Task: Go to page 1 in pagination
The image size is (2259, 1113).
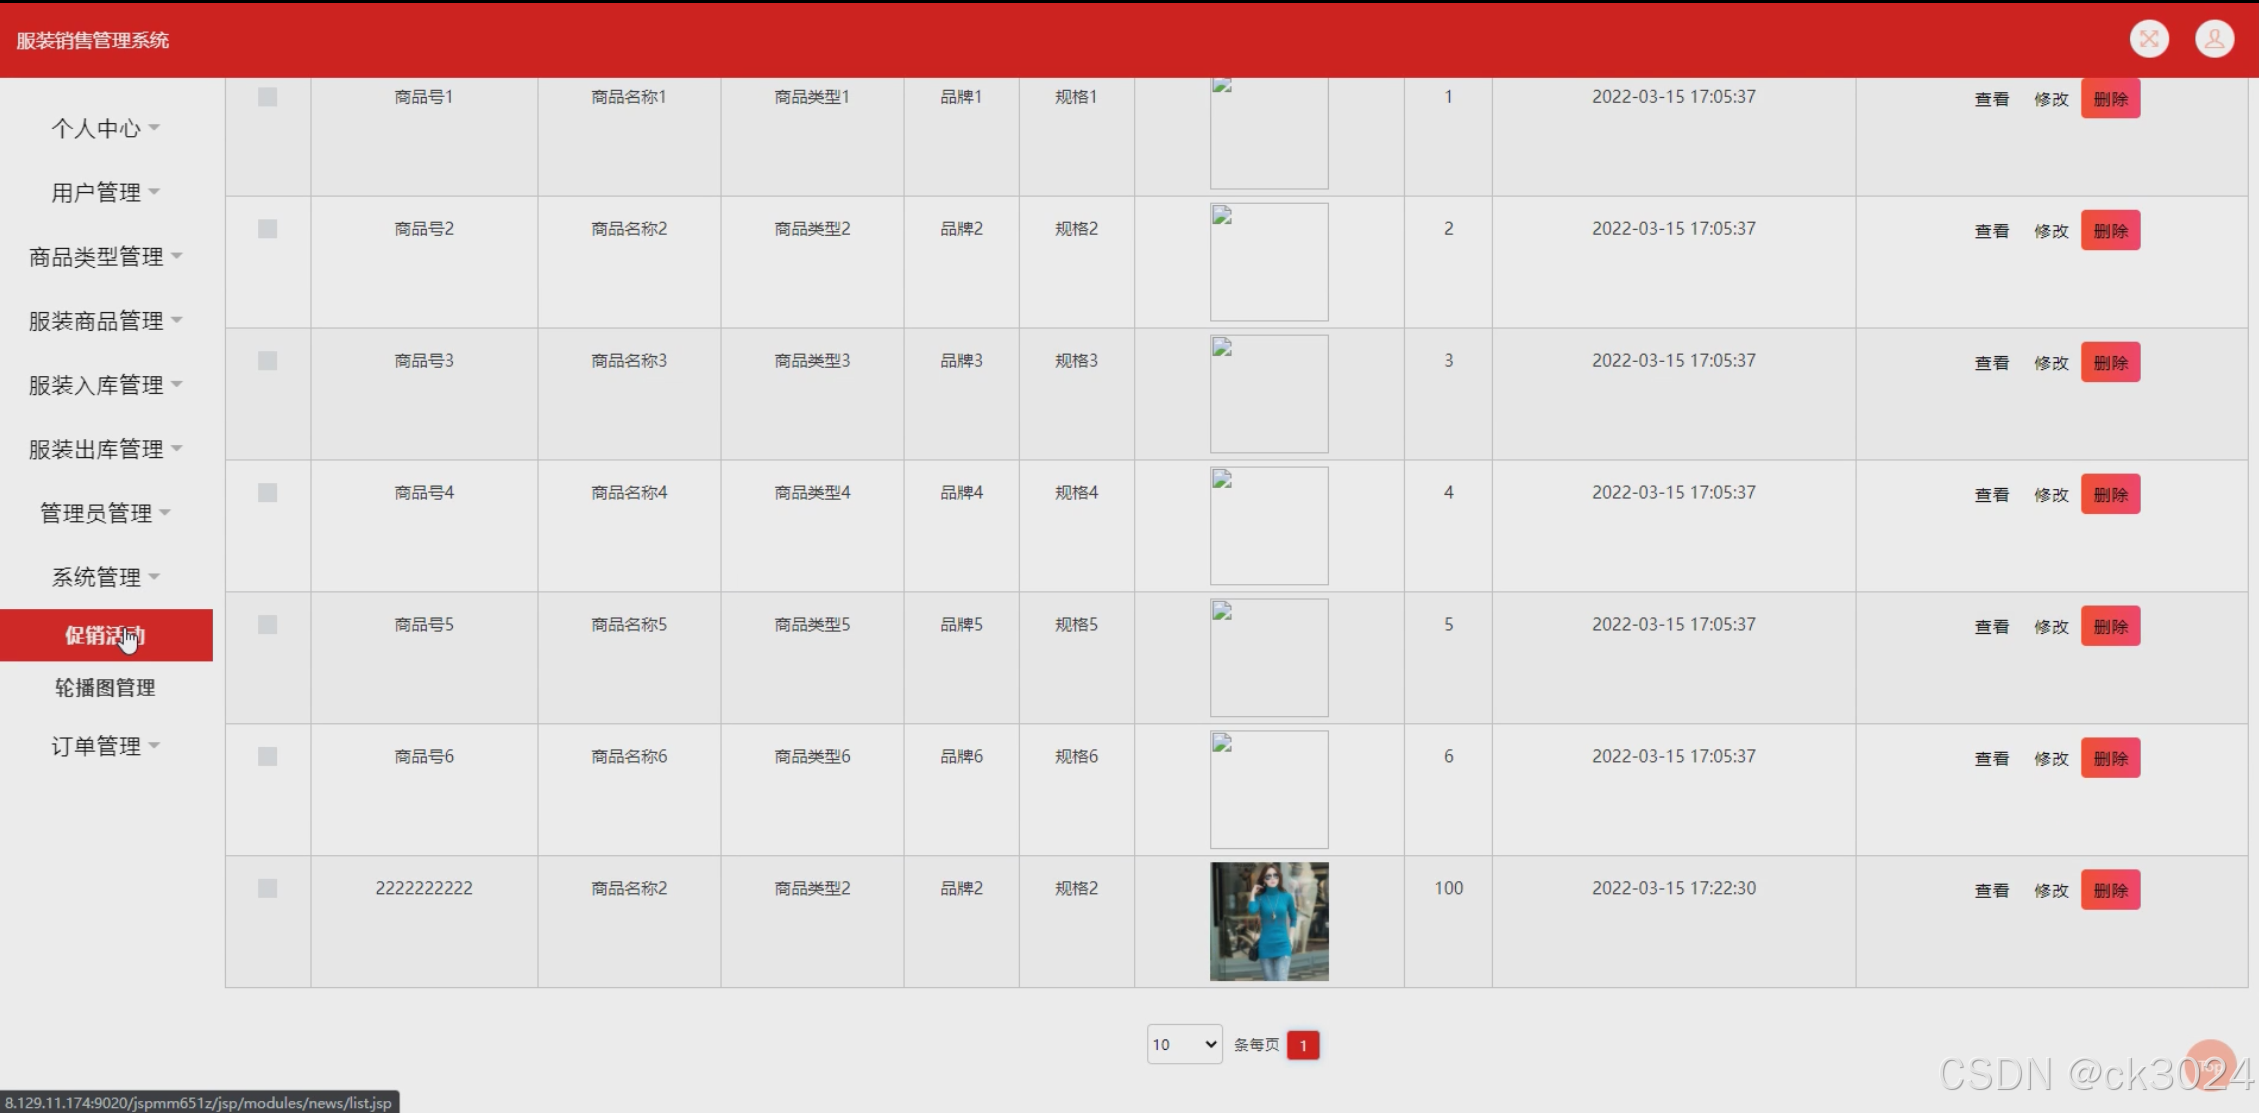Action: tap(1302, 1046)
